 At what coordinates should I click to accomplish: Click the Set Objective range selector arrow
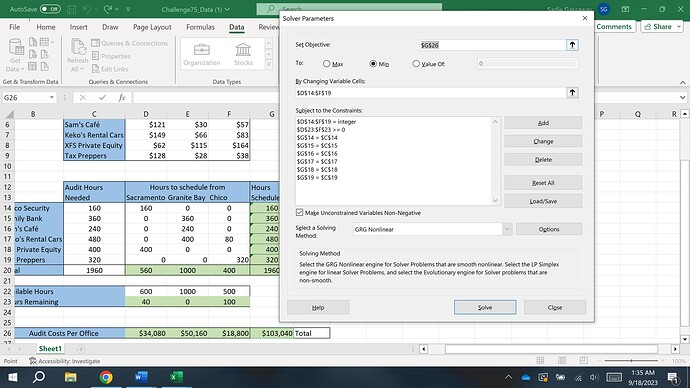pyautogui.click(x=572, y=45)
